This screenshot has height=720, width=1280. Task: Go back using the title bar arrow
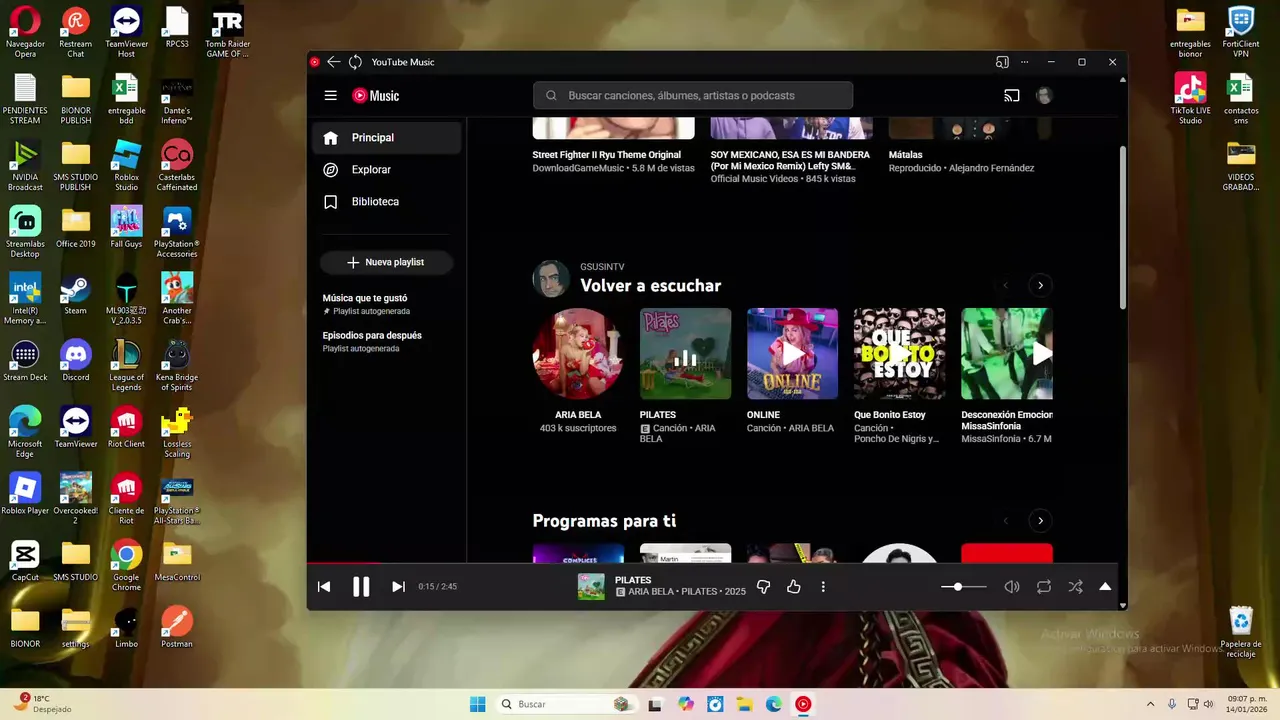(334, 62)
